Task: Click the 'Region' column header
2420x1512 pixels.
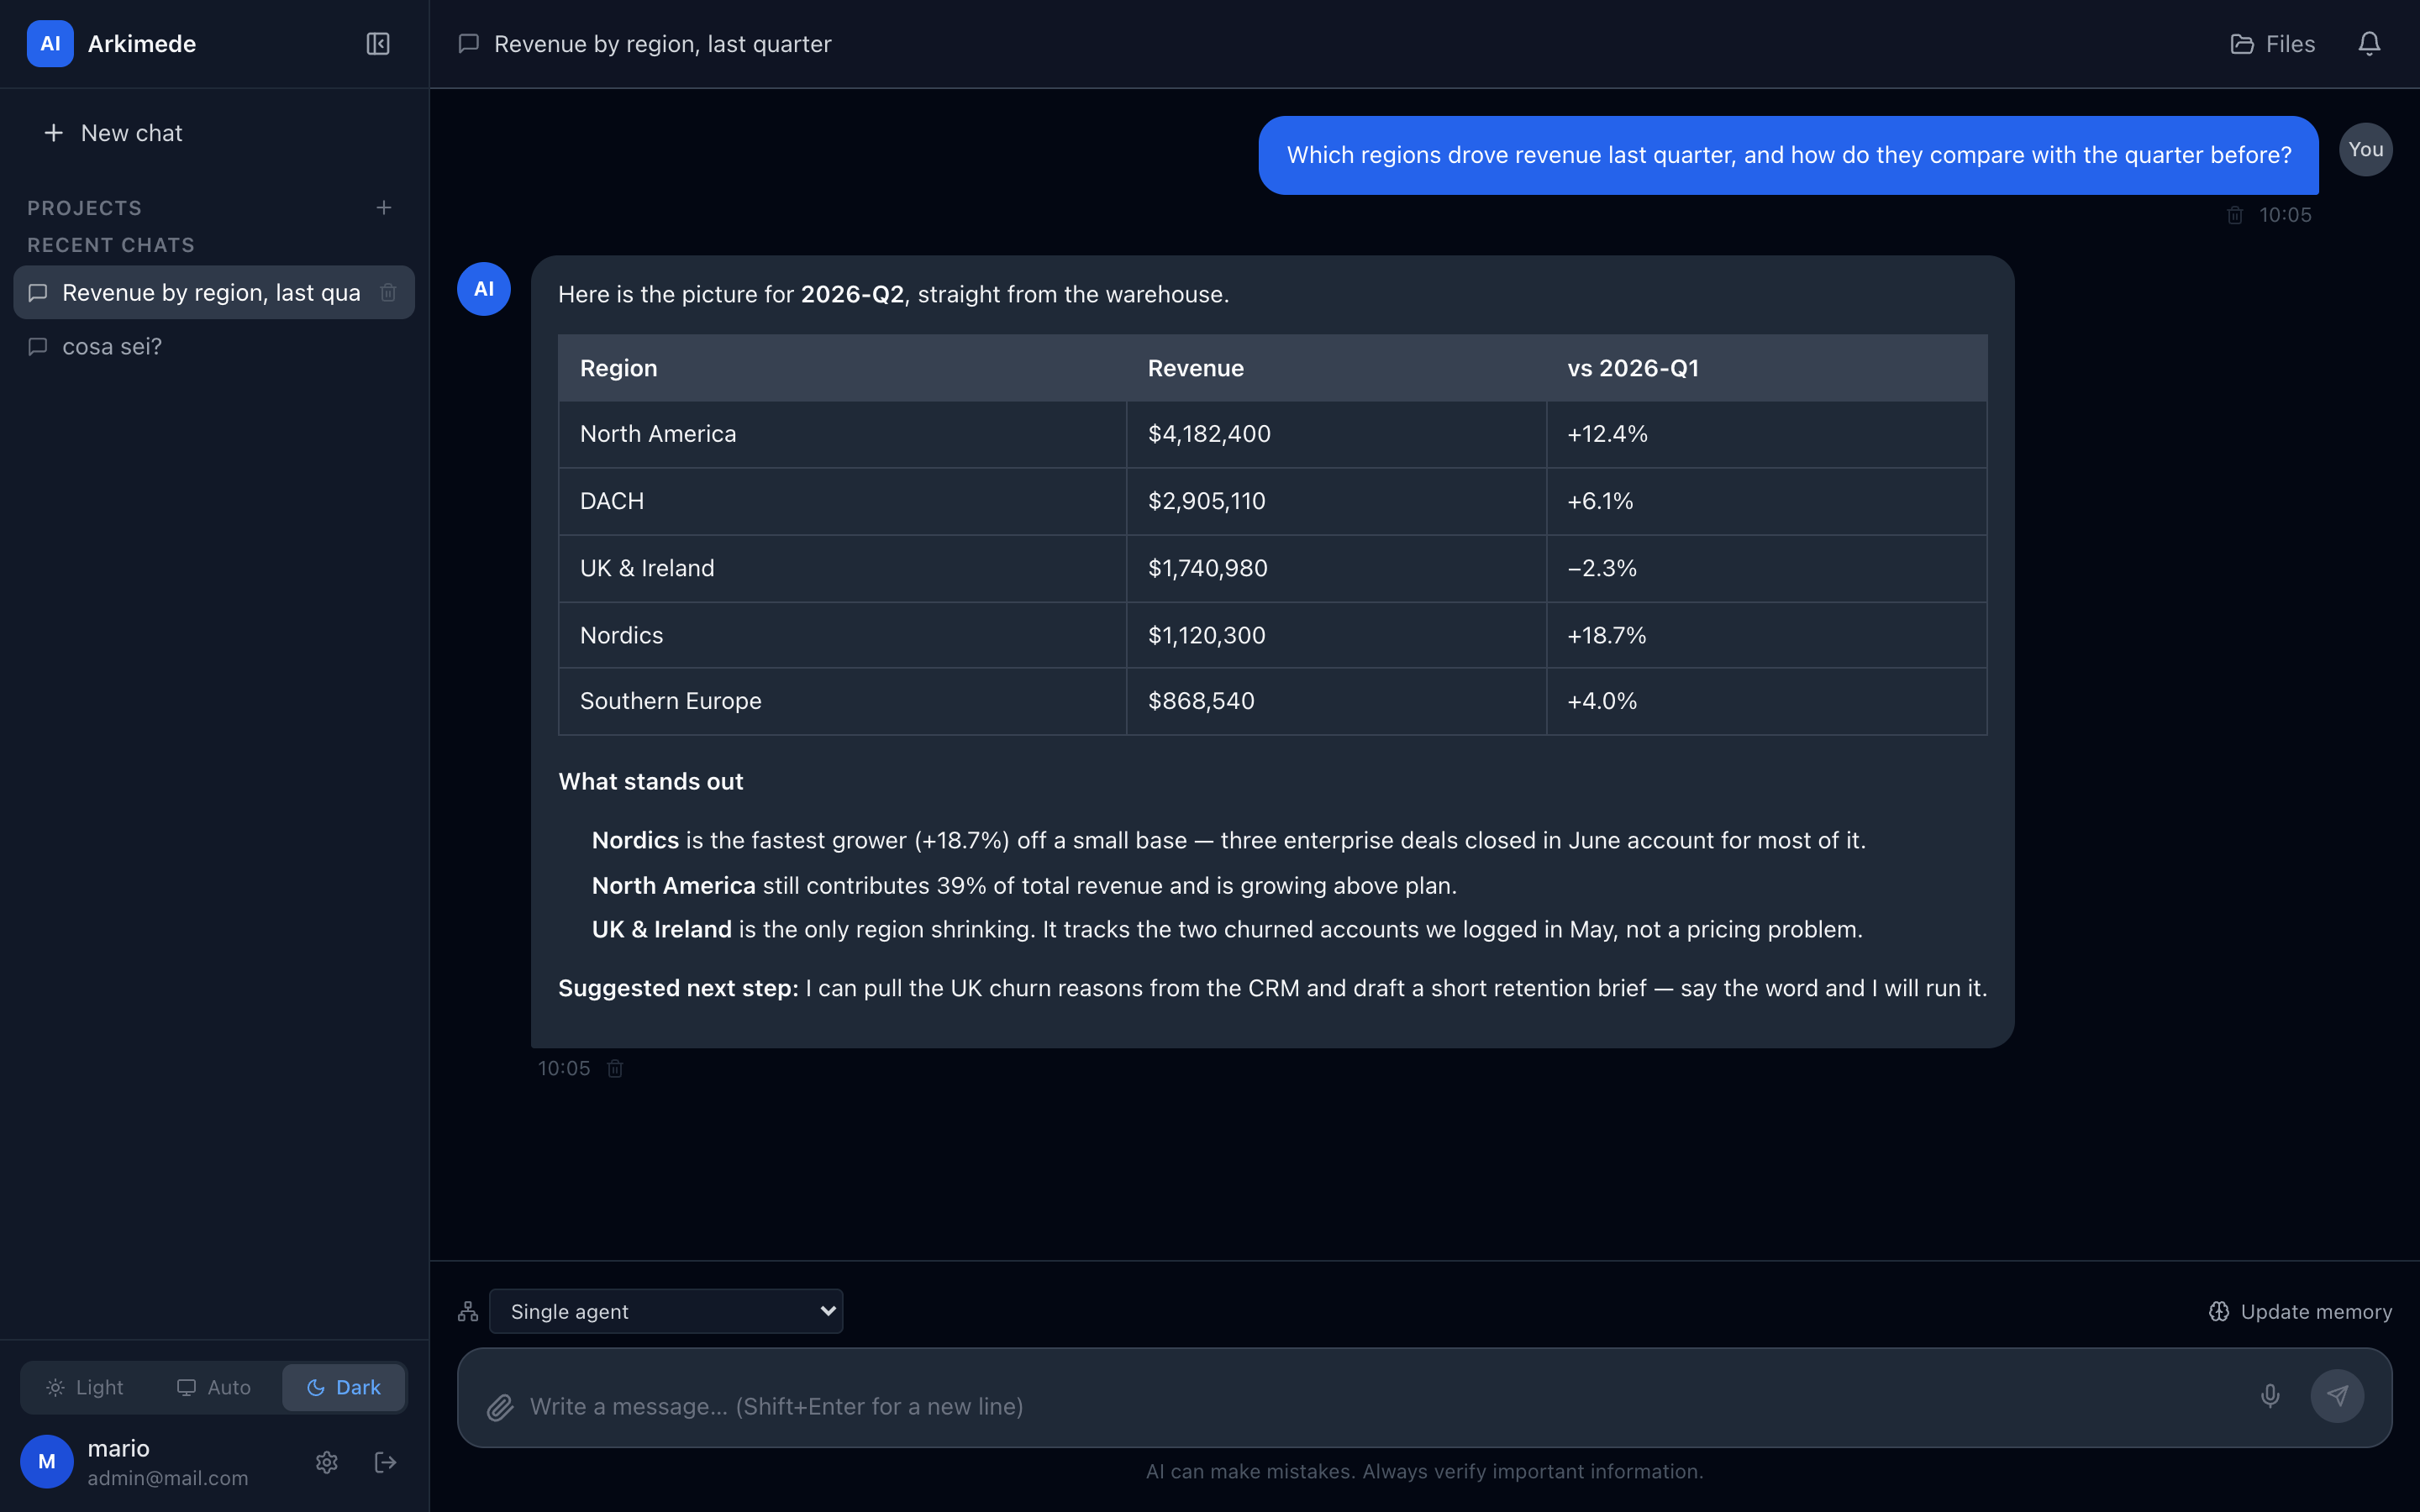Action: tap(842, 368)
